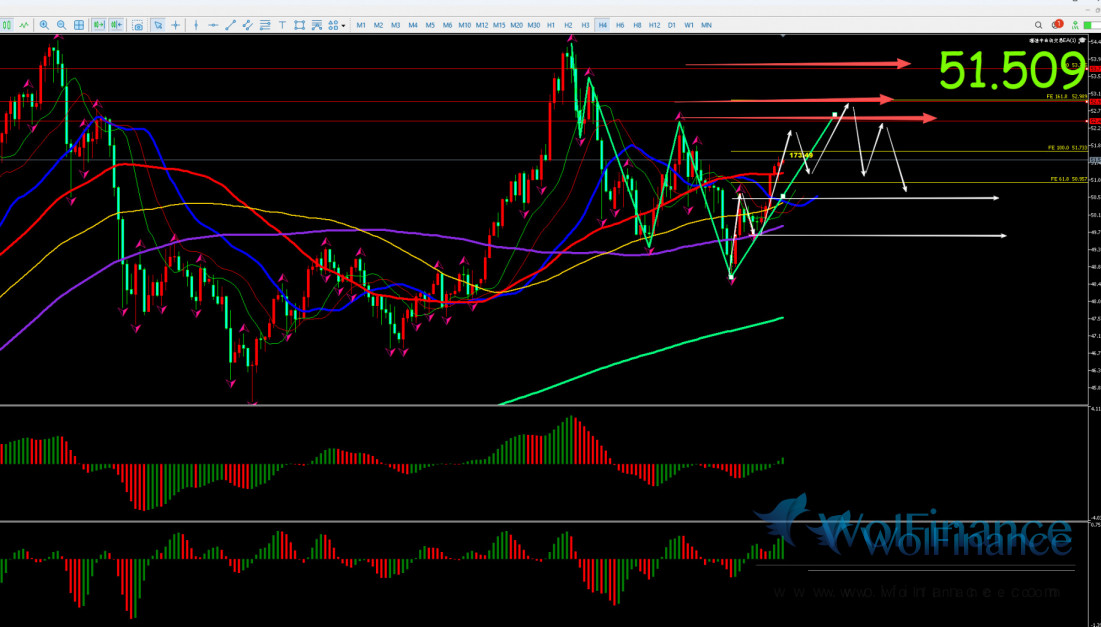1101x627 pixels.
Task: Click the FE 100.0 Fibonacci level line
Action: click(900, 152)
